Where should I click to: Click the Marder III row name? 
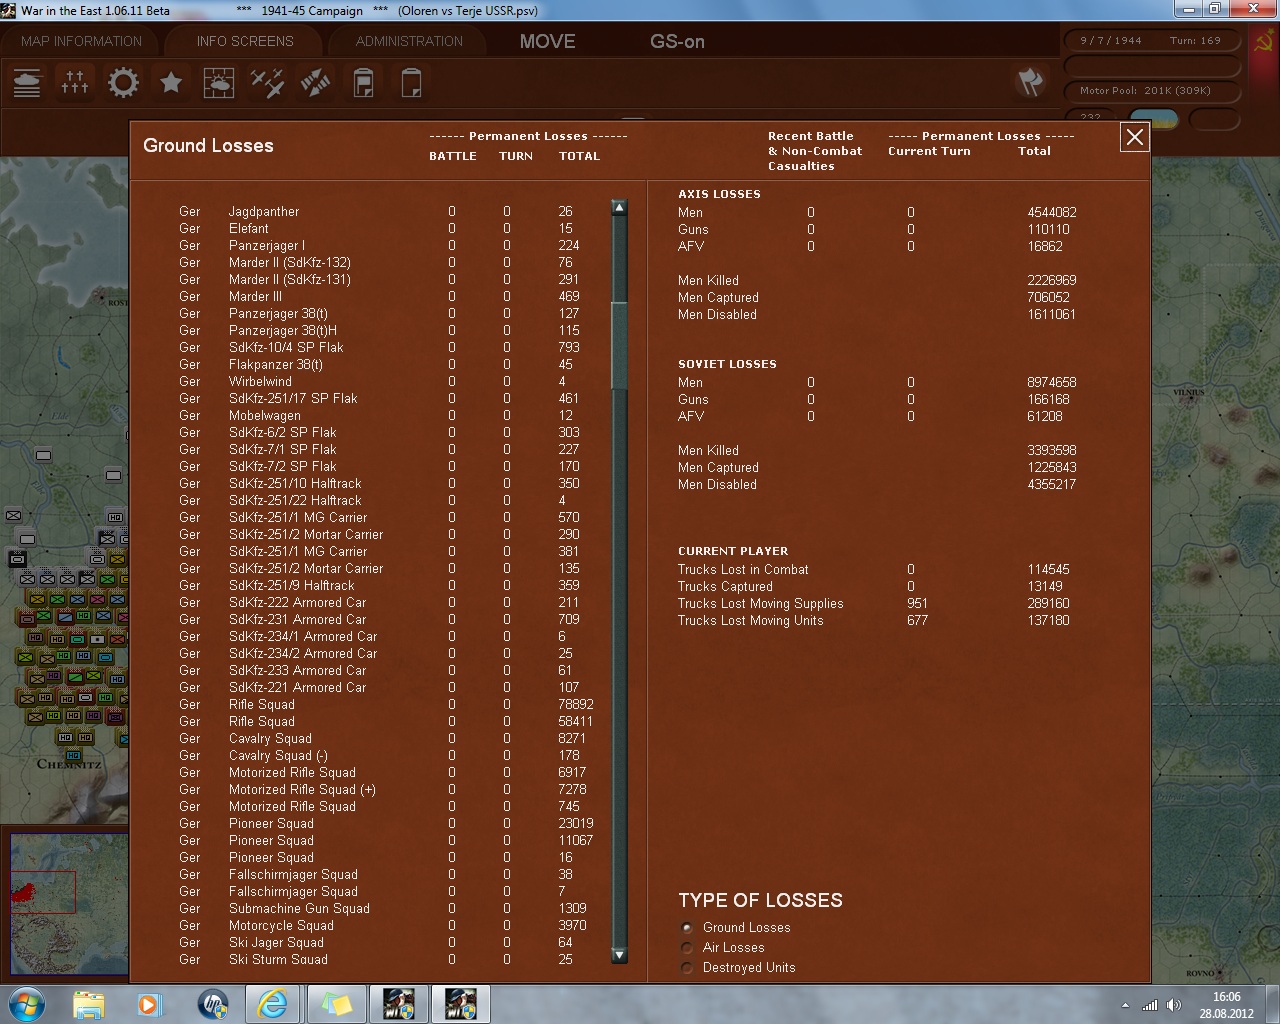pos(256,296)
